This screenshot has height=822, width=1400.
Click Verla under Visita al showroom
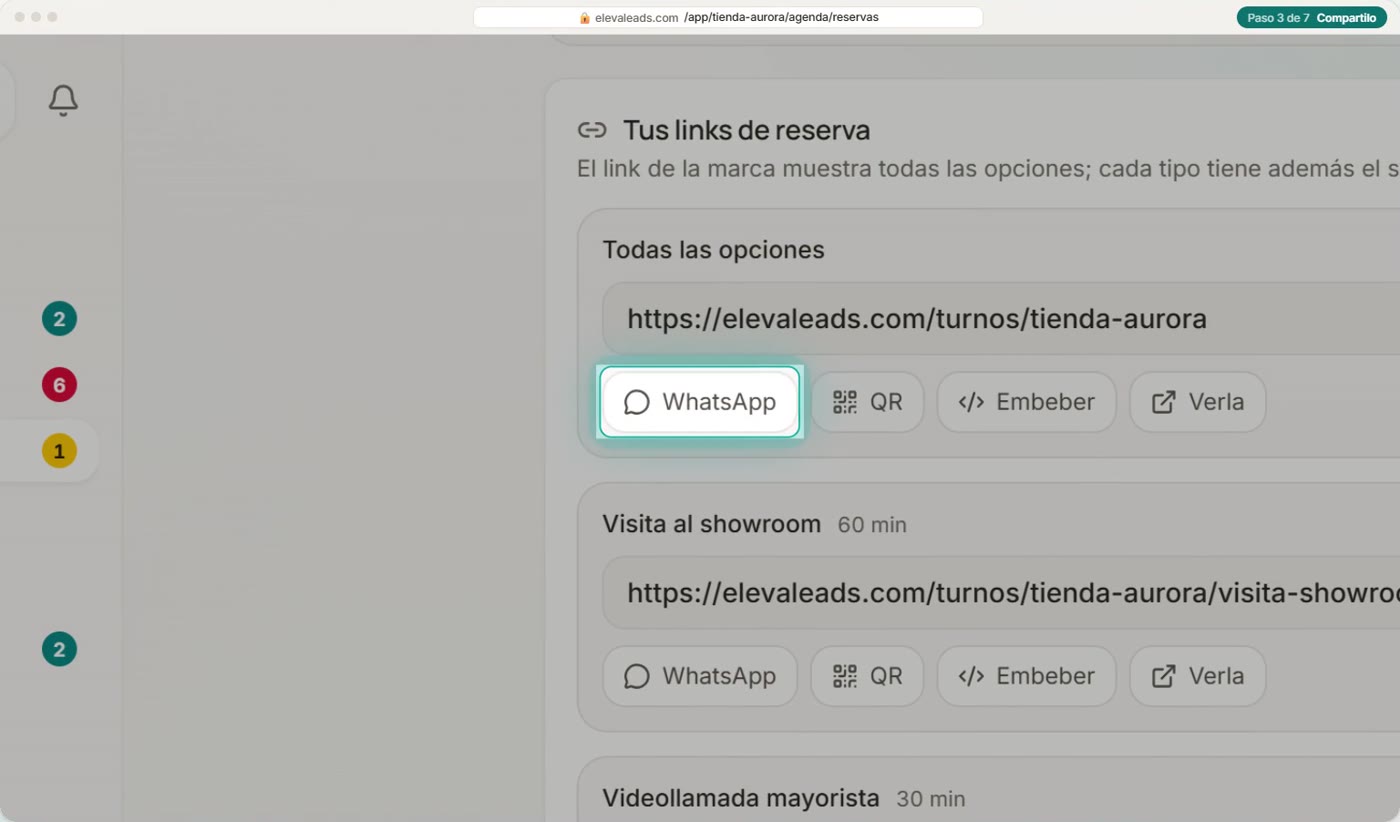coord(1198,676)
